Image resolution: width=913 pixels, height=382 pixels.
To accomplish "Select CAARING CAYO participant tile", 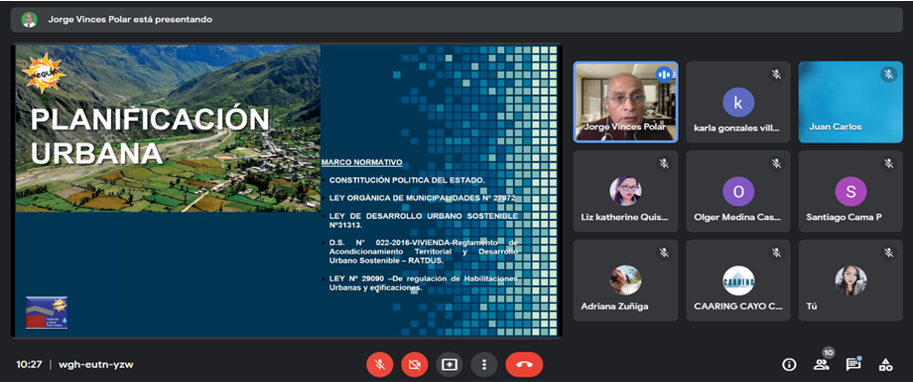I will coord(738,280).
